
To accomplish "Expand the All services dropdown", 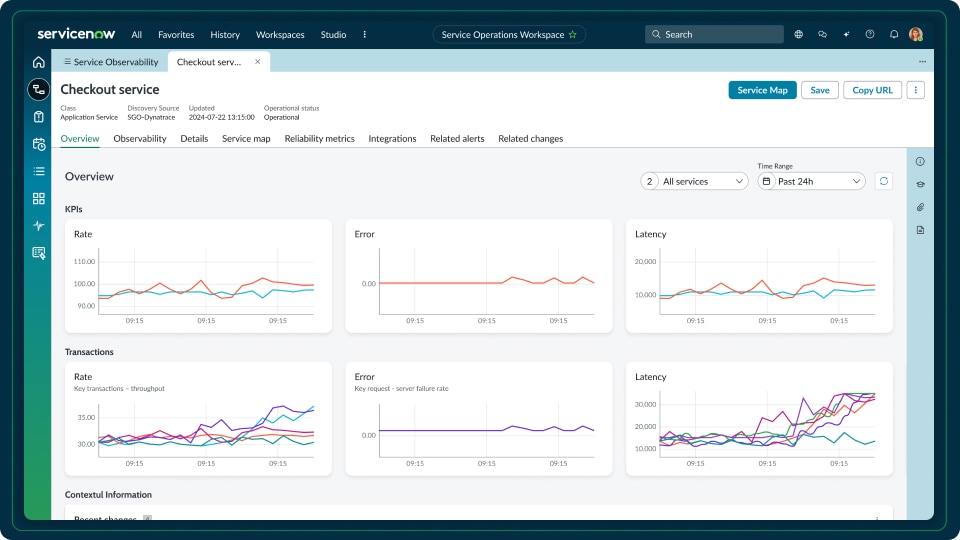I will (694, 181).
